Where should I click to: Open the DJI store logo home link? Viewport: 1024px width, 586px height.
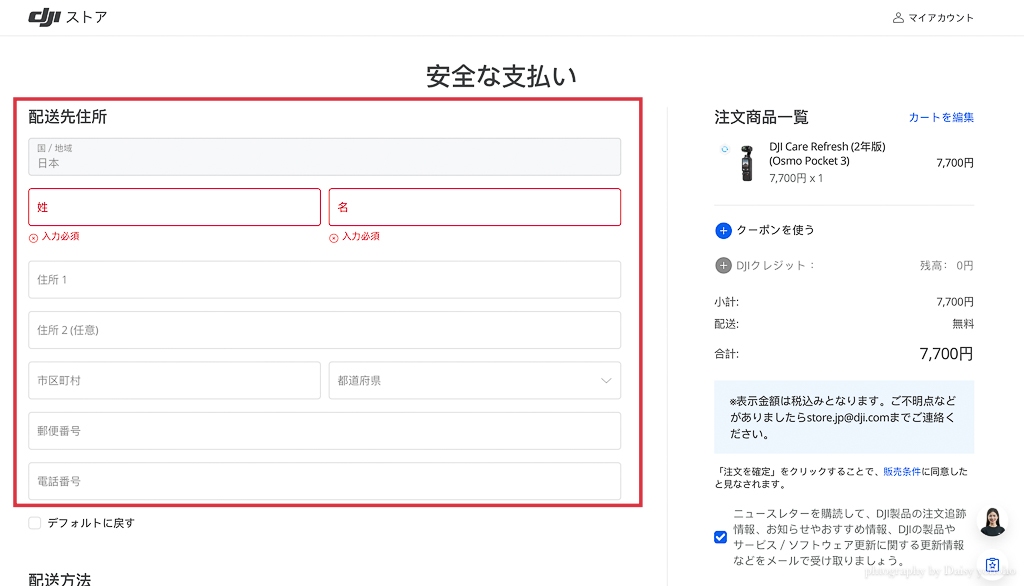tap(68, 17)
